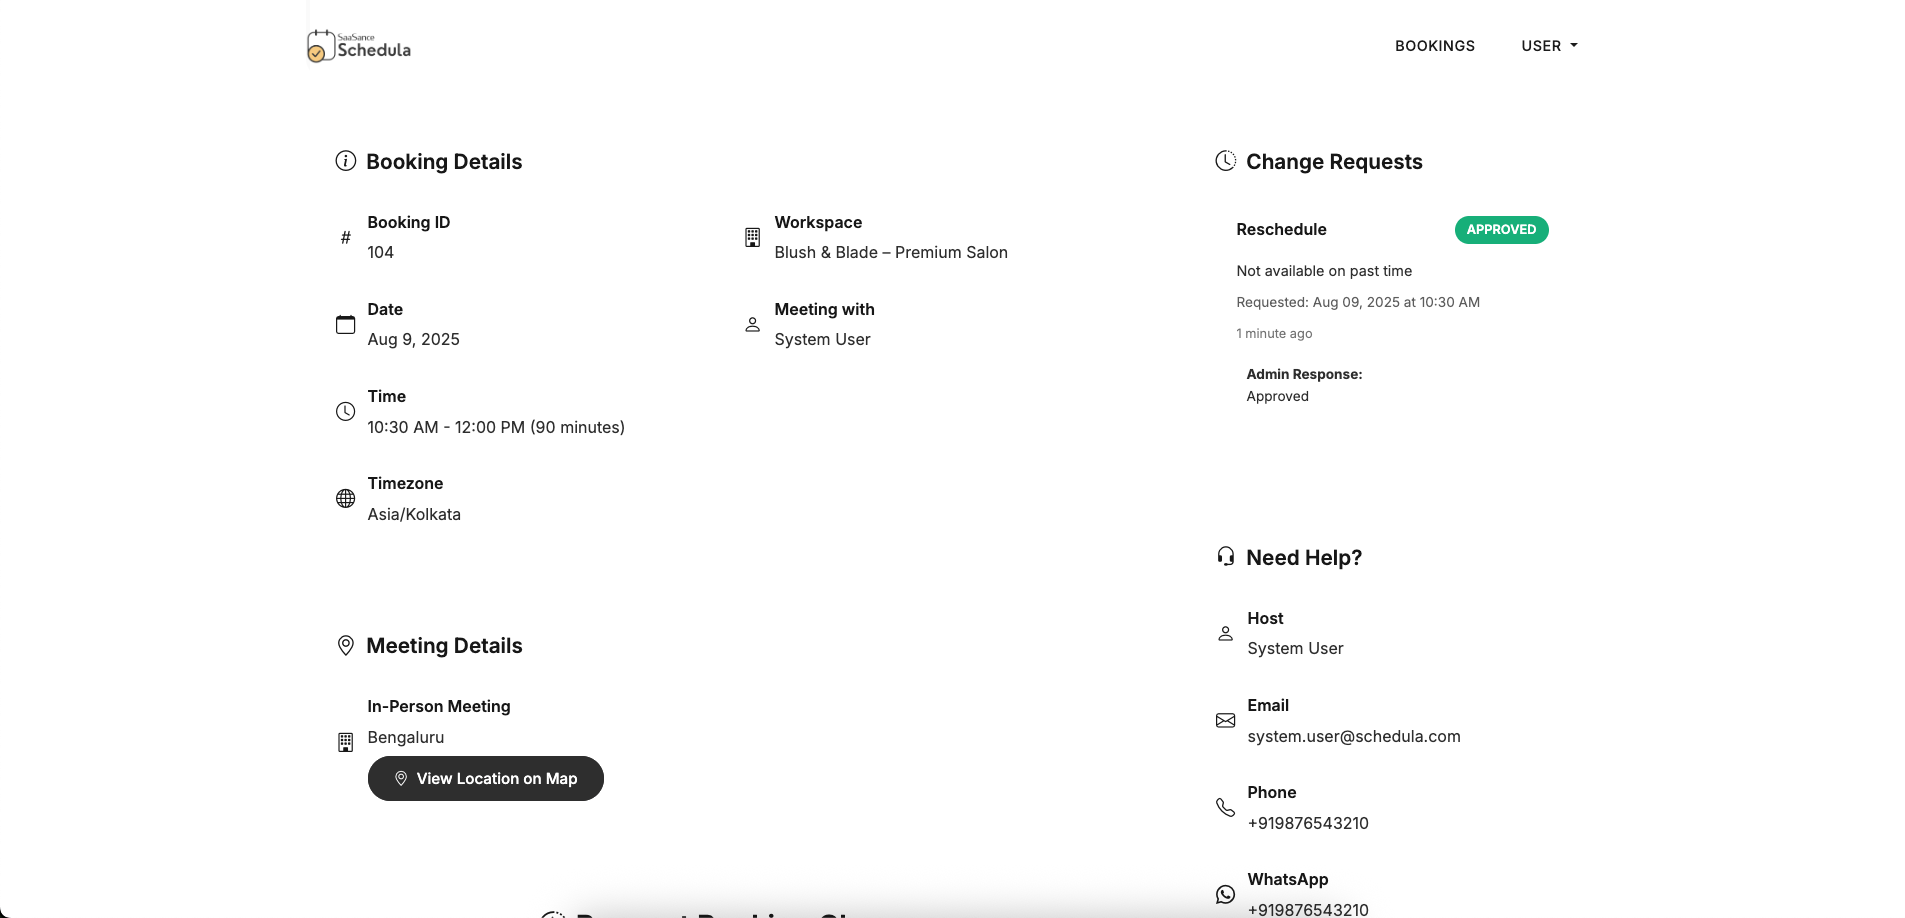Image resolution: width=1905 pixels, height=918 pixels.
Task: Click View Location on Map
Action: point(486,778)
